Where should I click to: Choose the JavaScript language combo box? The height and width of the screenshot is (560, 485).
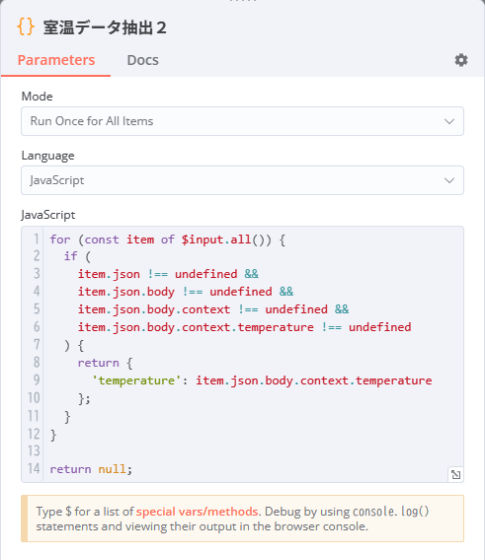coord(242,180)
